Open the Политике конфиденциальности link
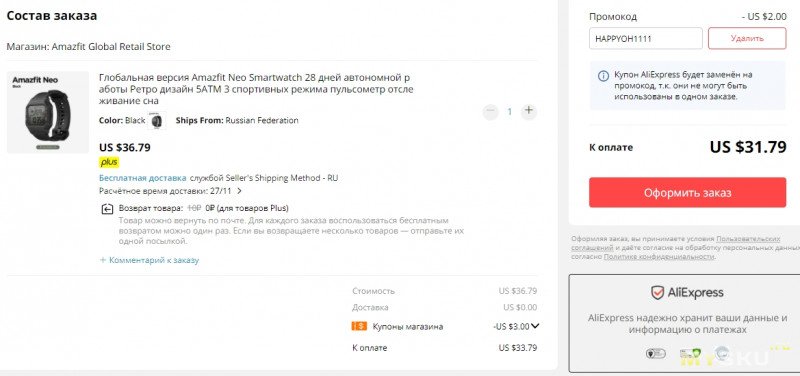Screen dimensions: 800x376 point(659,257)
